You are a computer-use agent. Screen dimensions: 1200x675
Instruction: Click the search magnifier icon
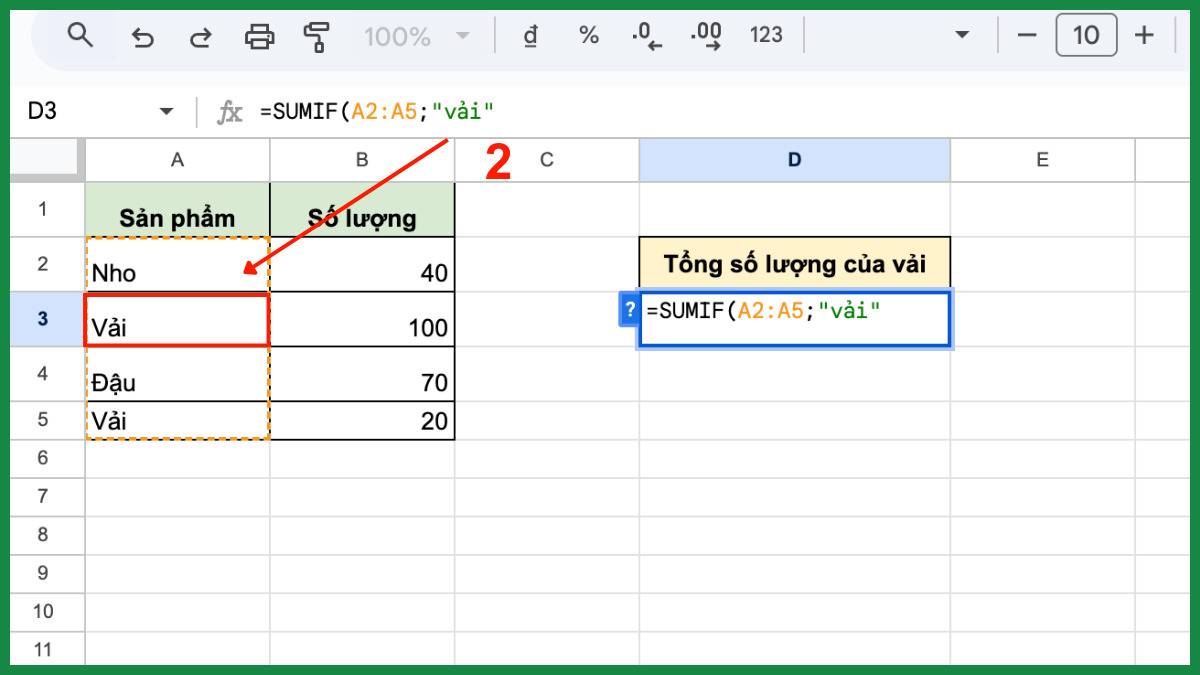[x=80, y=37]
